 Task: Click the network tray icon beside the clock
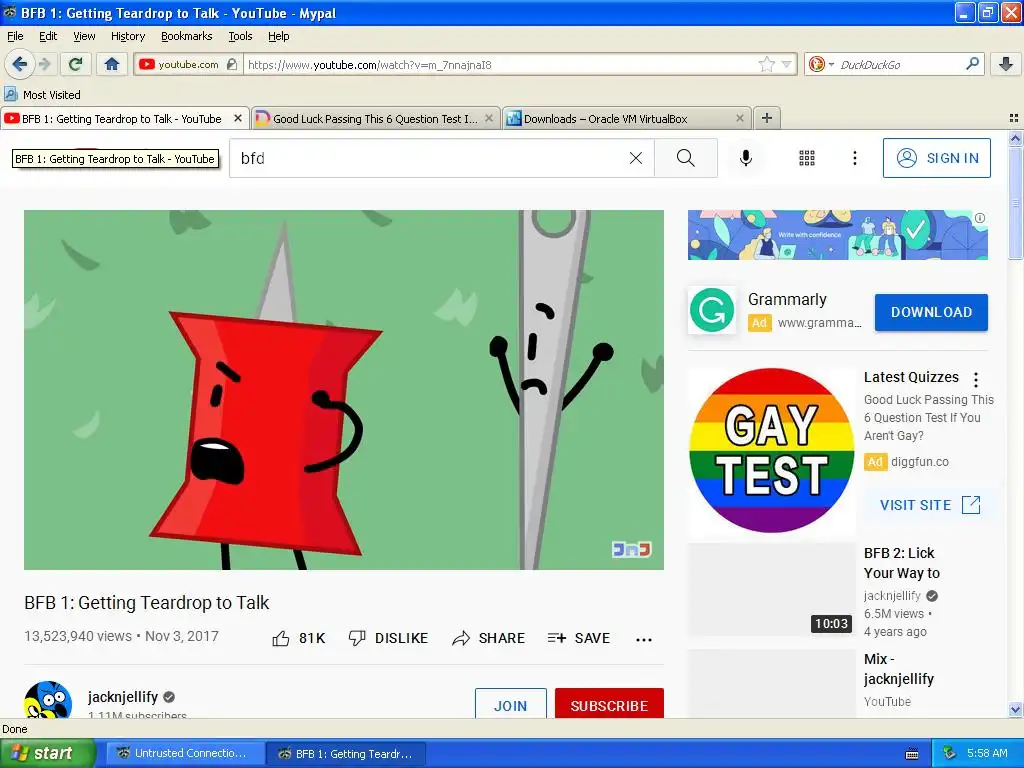tap(950, 753)
